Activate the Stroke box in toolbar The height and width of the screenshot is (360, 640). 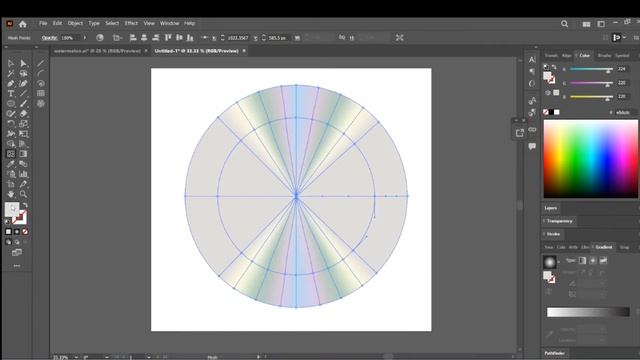click(20, 218)
